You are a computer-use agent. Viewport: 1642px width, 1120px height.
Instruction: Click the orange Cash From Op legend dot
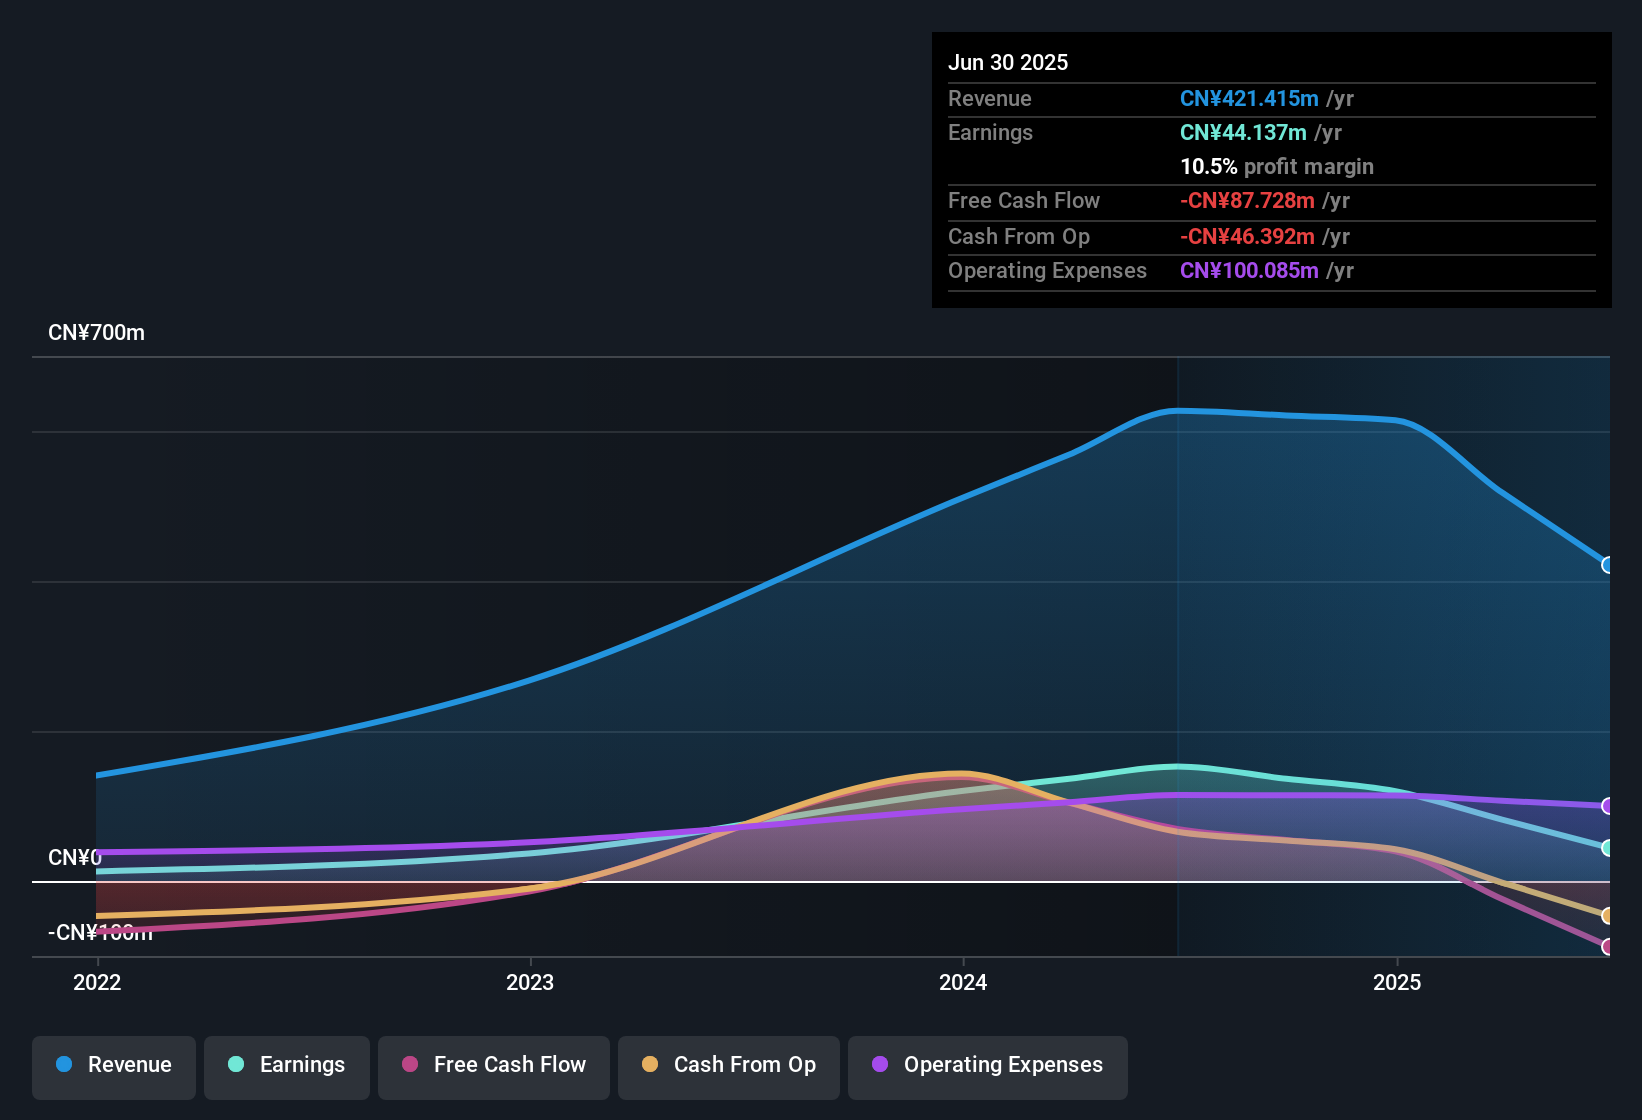pyautogui.click(x=650, y=1065)
